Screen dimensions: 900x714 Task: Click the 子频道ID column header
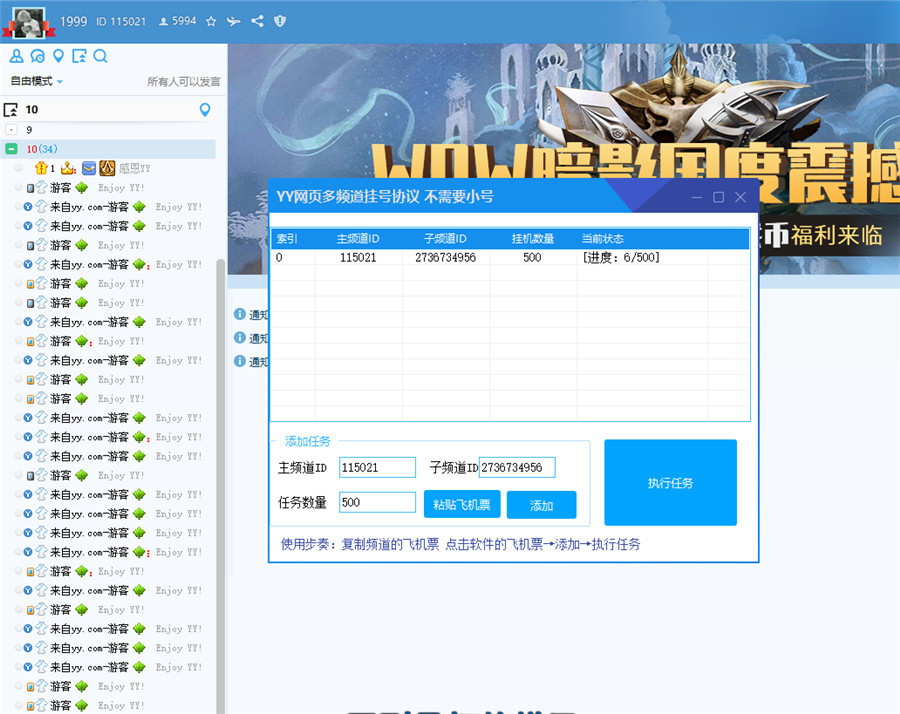click(445, 238)
